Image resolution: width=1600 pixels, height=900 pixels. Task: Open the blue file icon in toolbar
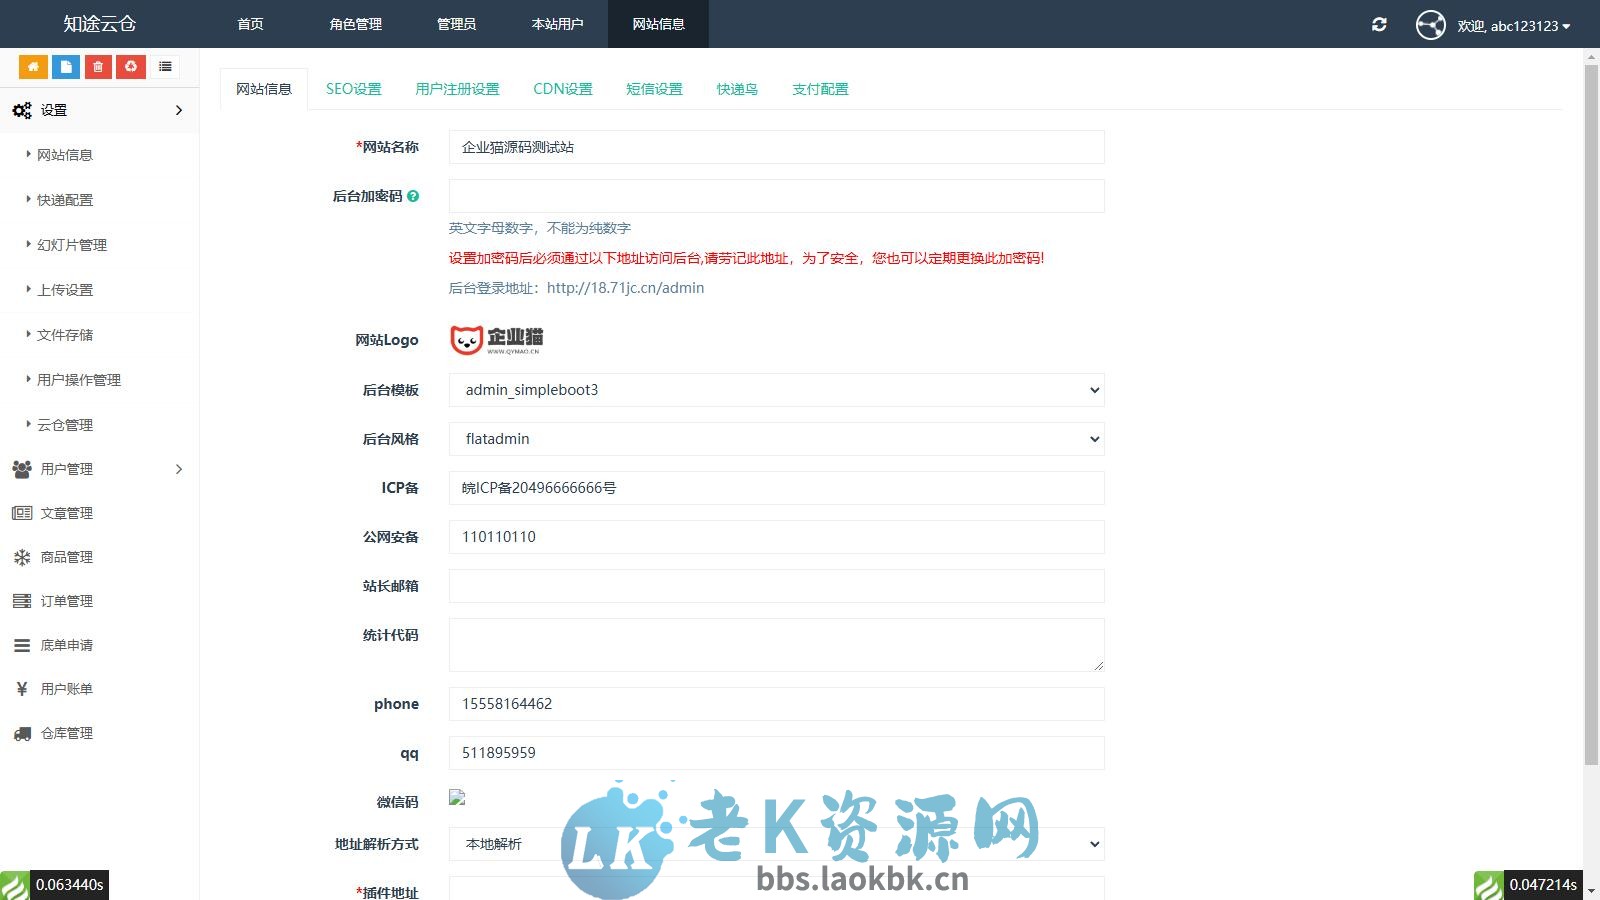[x=65, y=66]
